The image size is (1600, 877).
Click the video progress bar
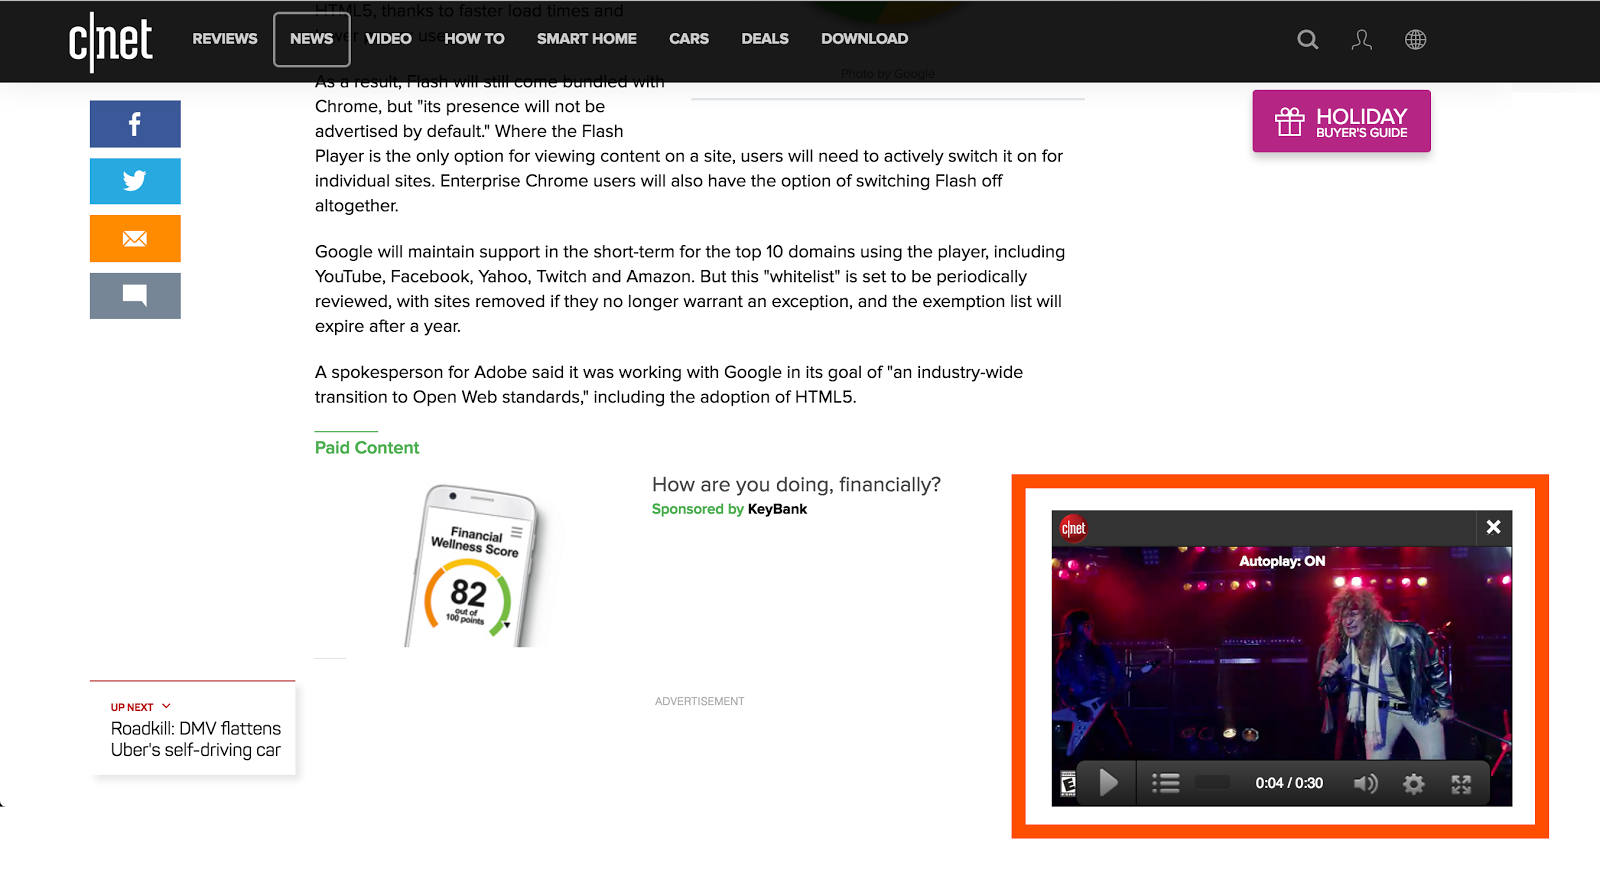[1213, 783]
